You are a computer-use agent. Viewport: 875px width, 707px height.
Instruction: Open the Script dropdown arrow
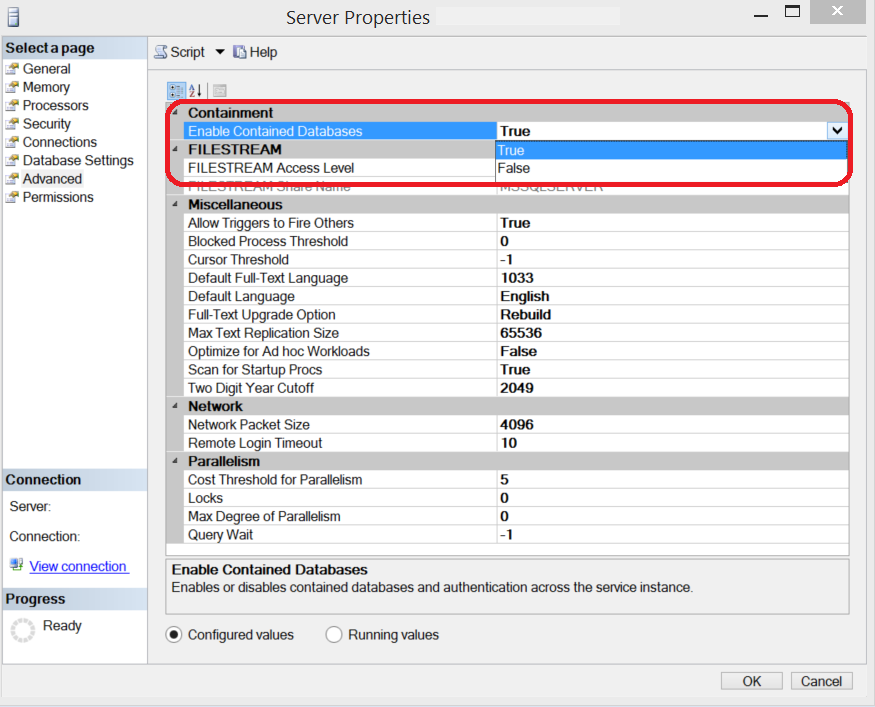[220, 52]
